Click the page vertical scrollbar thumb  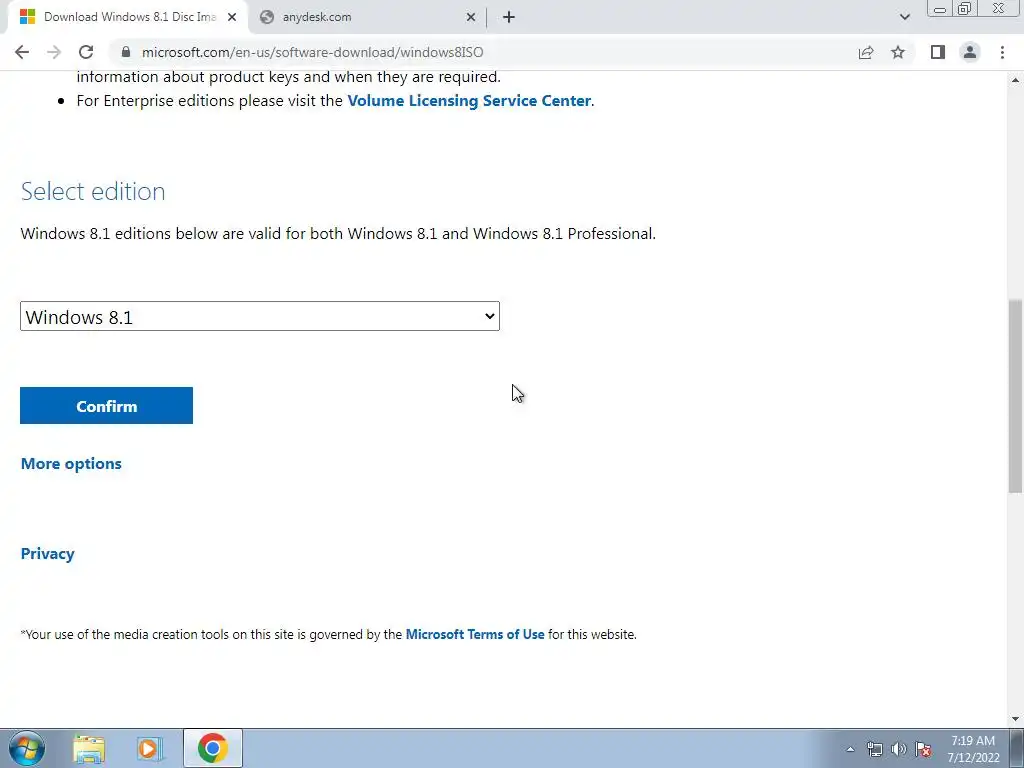tap(1015, 396)
